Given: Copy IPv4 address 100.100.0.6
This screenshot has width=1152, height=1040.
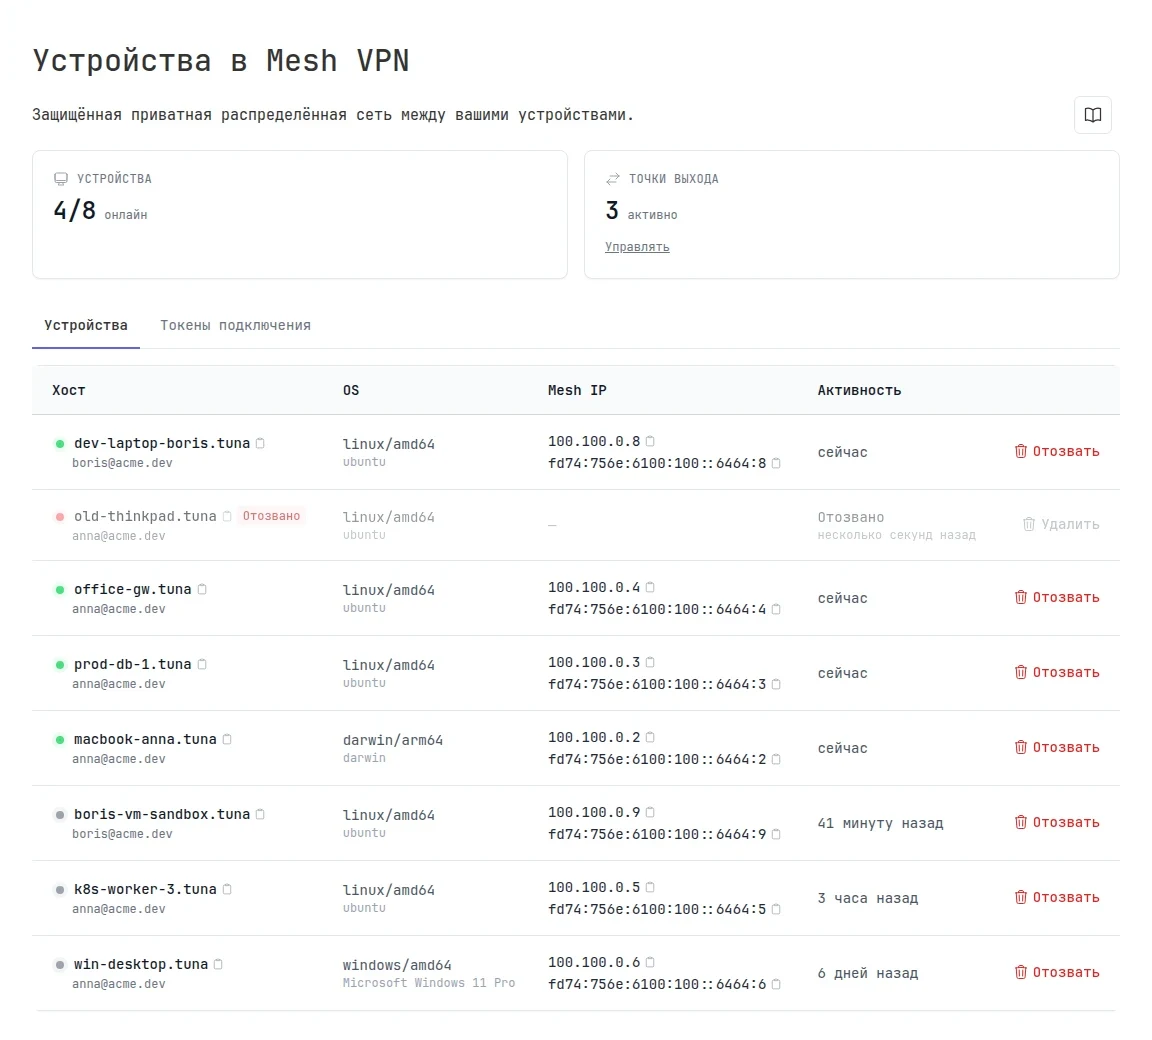Looking at the screenshot, I should pyautogui.click(x=650, y=961).
